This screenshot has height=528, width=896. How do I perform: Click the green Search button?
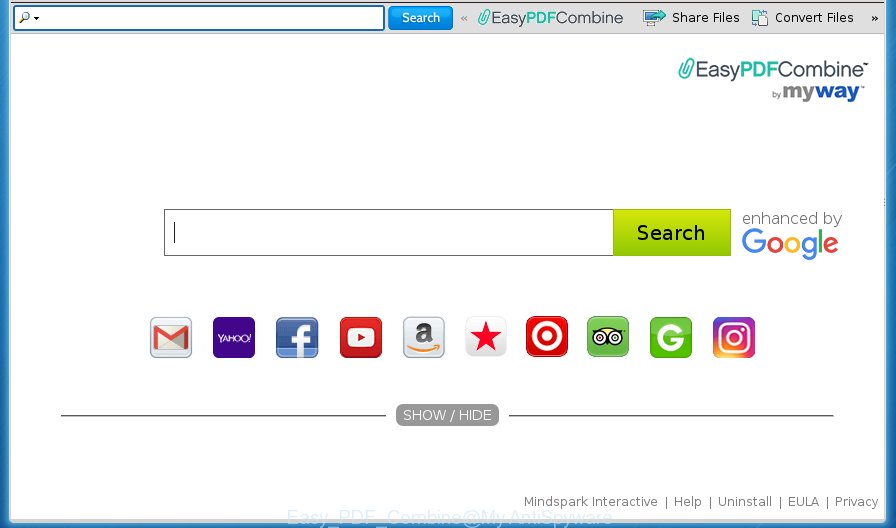point(671,233)
